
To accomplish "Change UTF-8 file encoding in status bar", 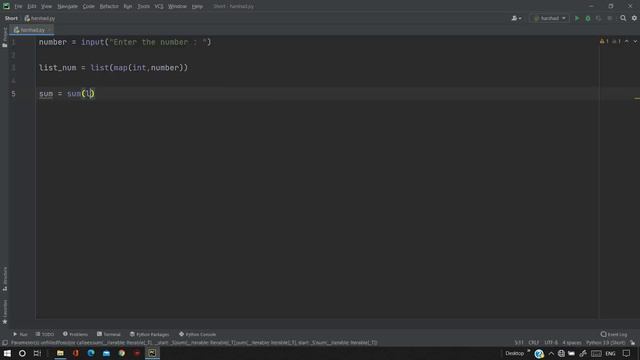I will coord(551,342).
